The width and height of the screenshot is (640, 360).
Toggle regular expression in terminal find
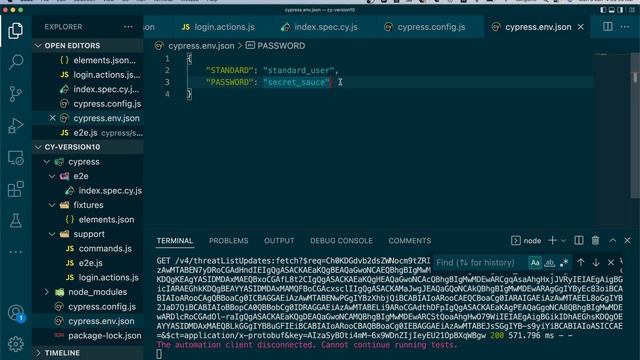tap(564, 262)
